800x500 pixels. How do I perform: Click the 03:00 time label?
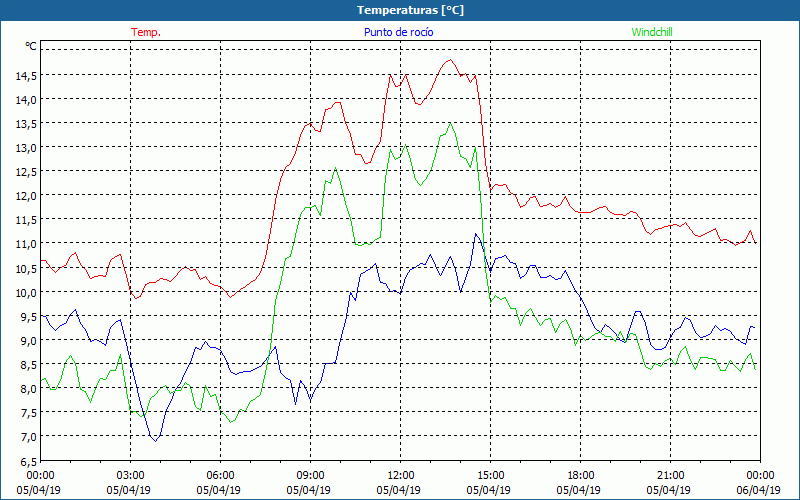[130, 475]
